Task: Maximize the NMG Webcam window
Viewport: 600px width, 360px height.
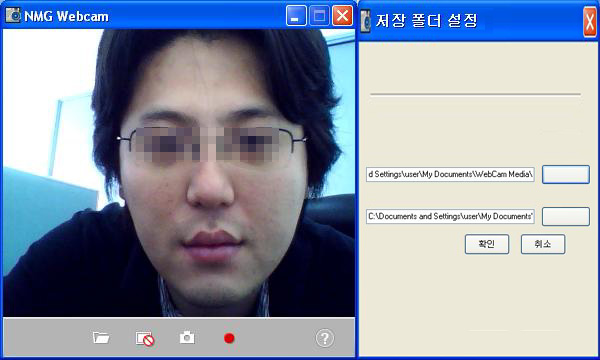Action: [319, 16]
